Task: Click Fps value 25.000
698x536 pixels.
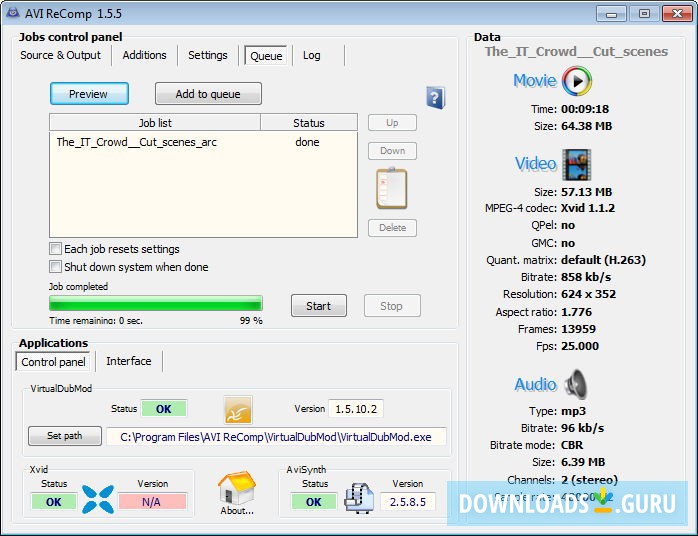Action: point(580,346)
